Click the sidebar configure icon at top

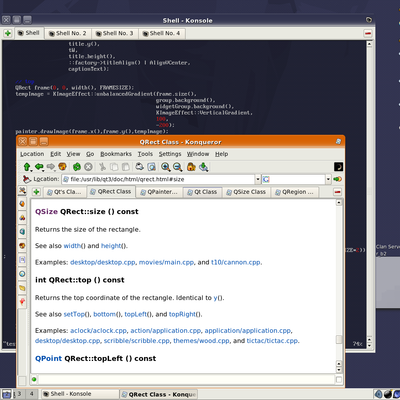click(x=22, y=191)
